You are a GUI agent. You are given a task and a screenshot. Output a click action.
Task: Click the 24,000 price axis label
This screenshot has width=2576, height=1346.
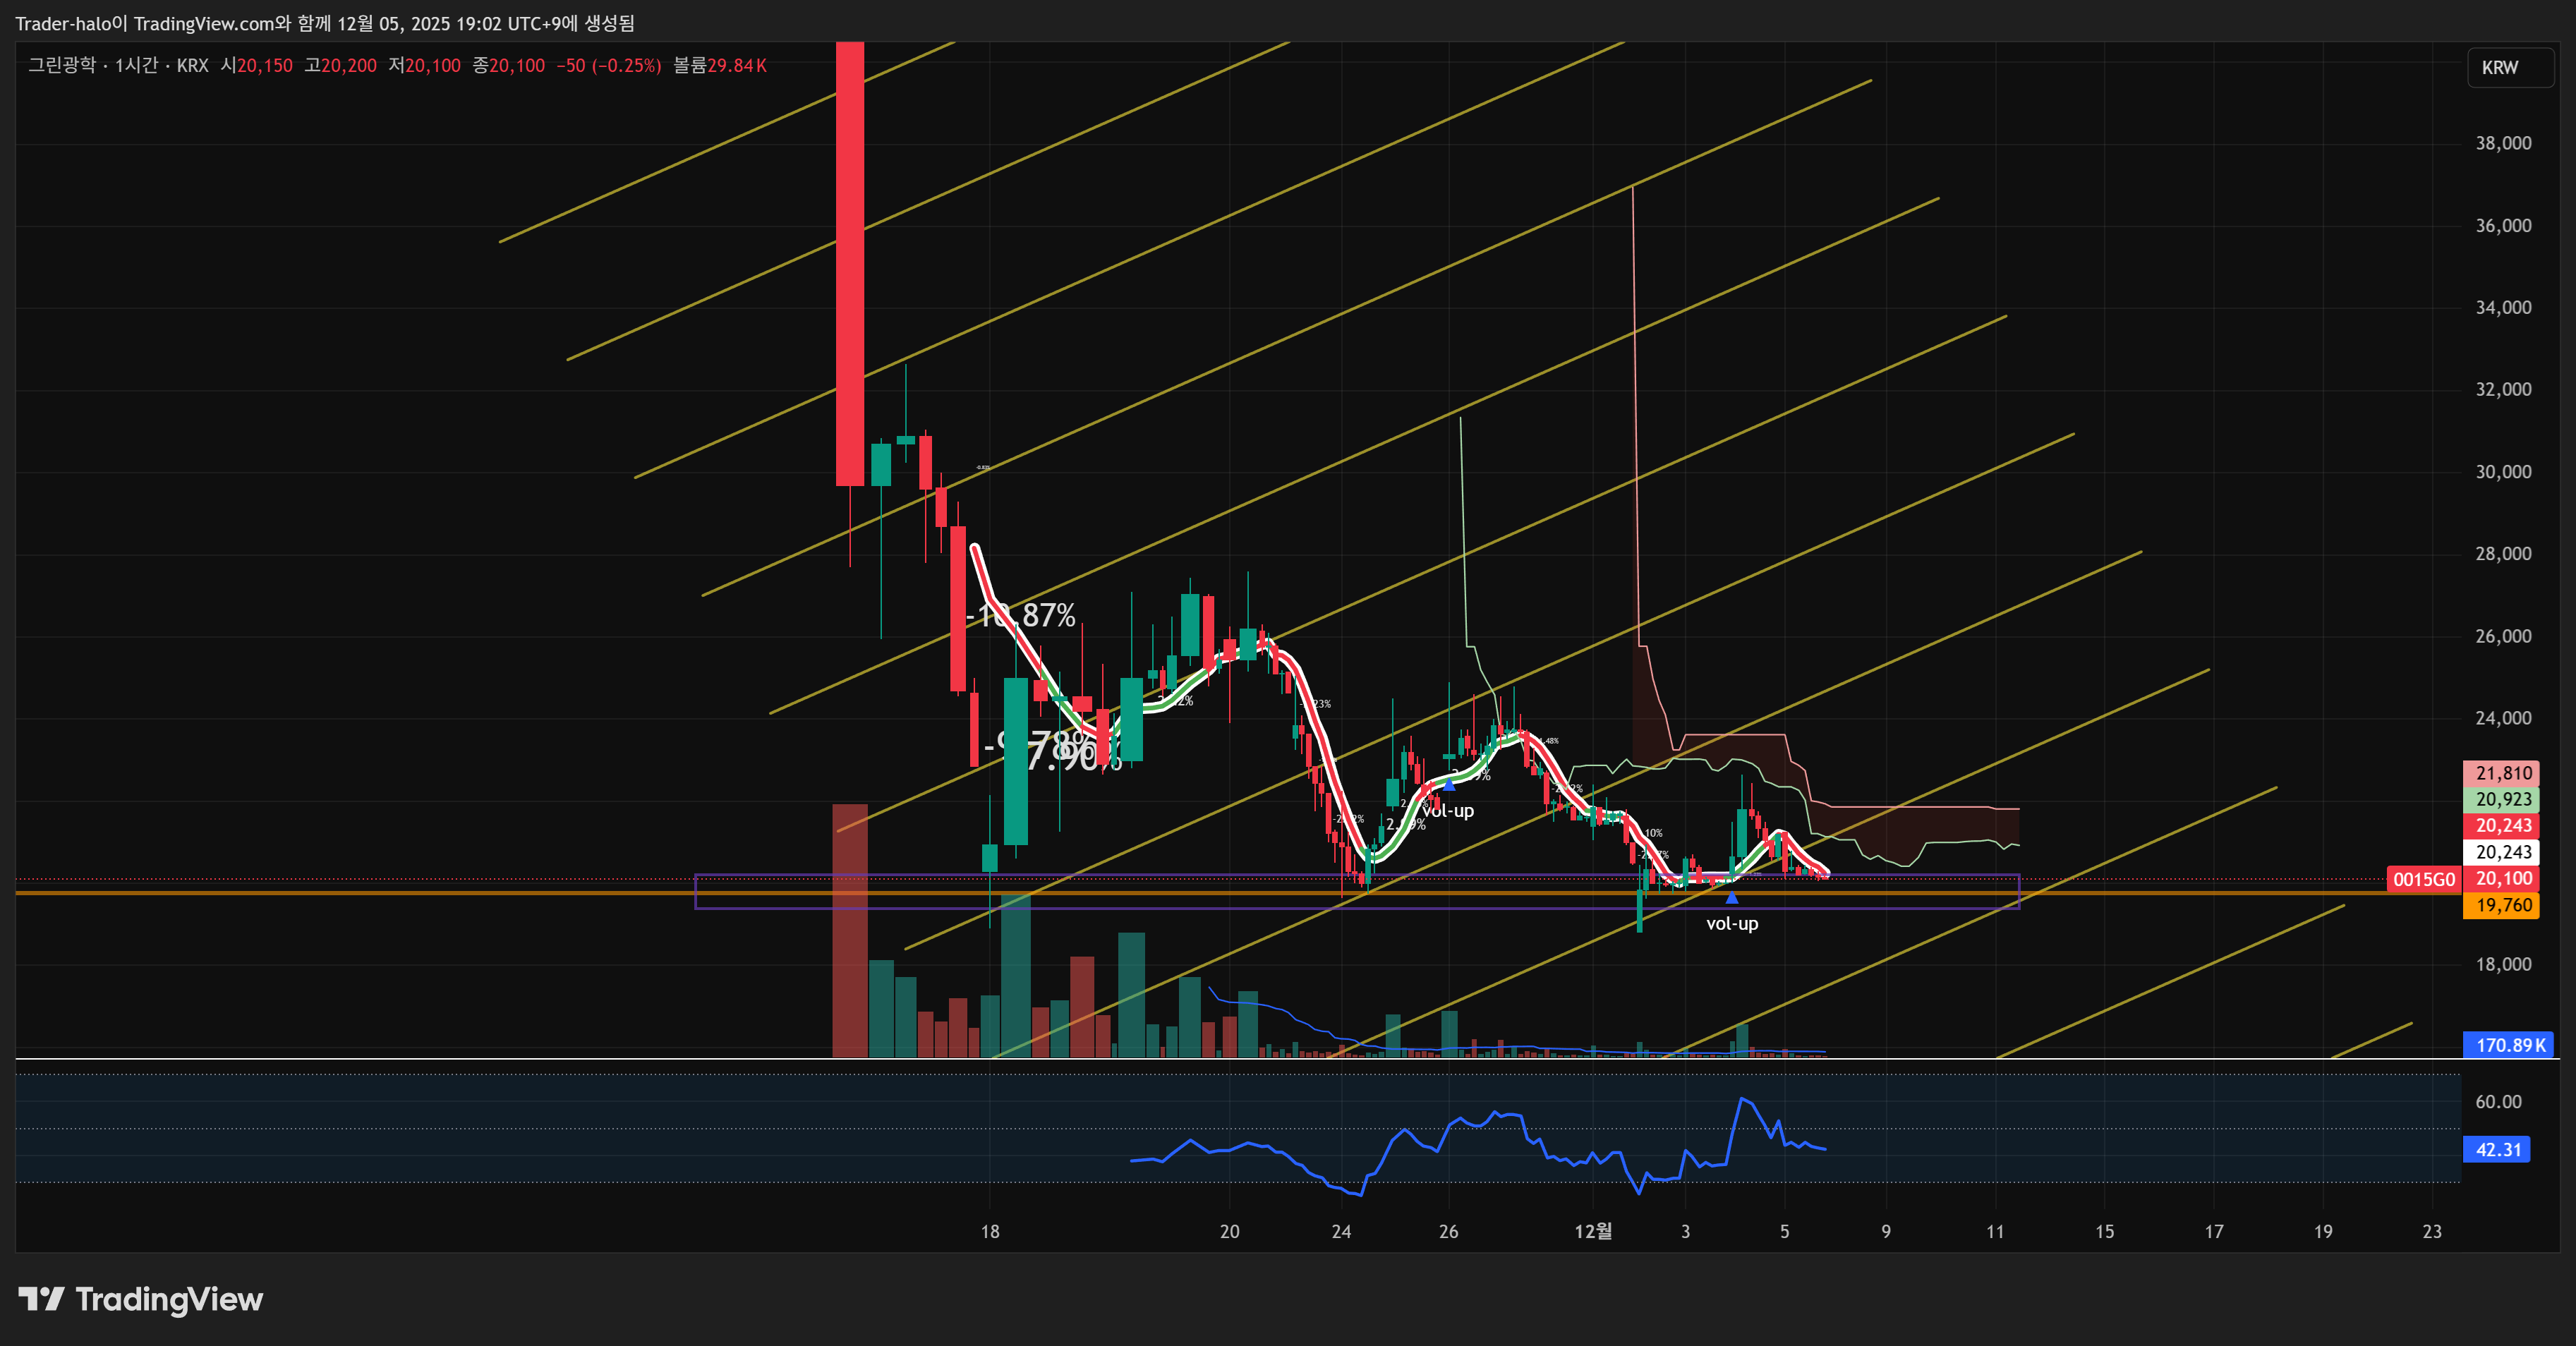click(x=2503, y=718)
